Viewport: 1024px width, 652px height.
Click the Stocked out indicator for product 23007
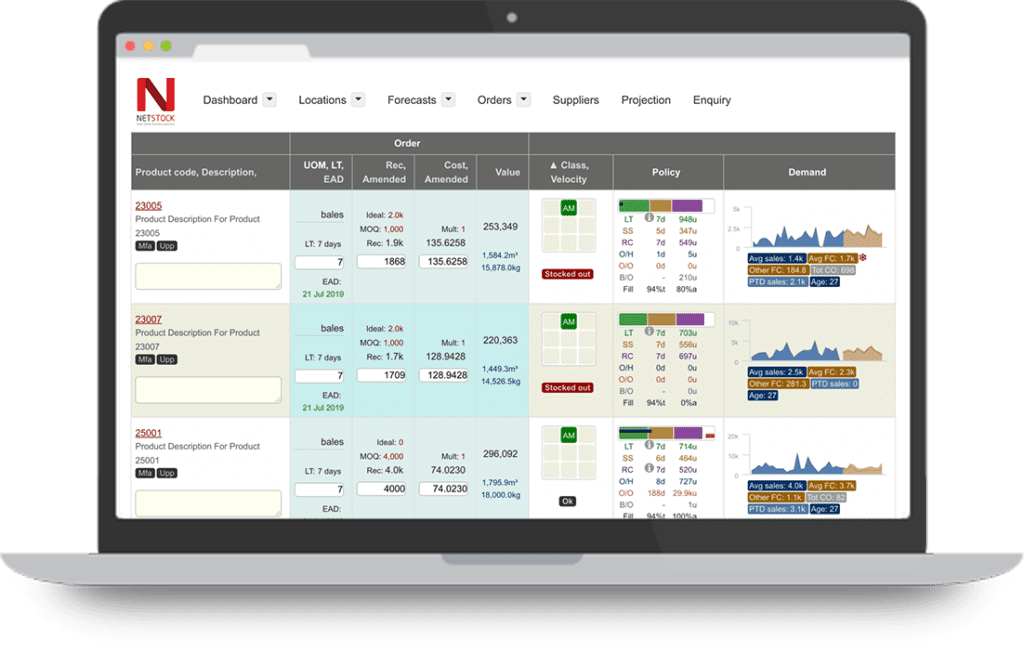pyautogui.click(x=568, y=388)
